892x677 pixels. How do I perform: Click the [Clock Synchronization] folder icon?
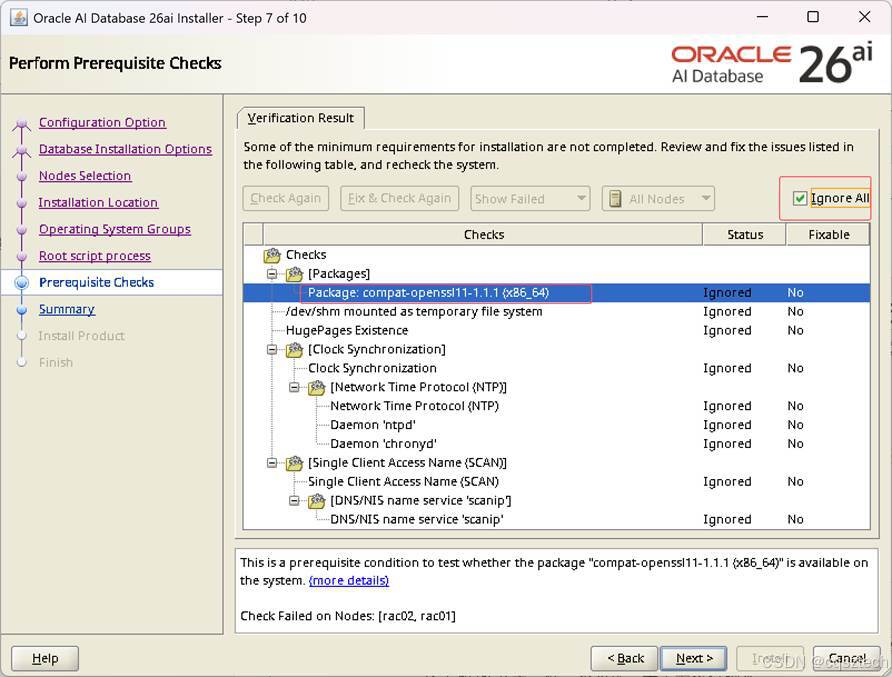coord(294,350)
